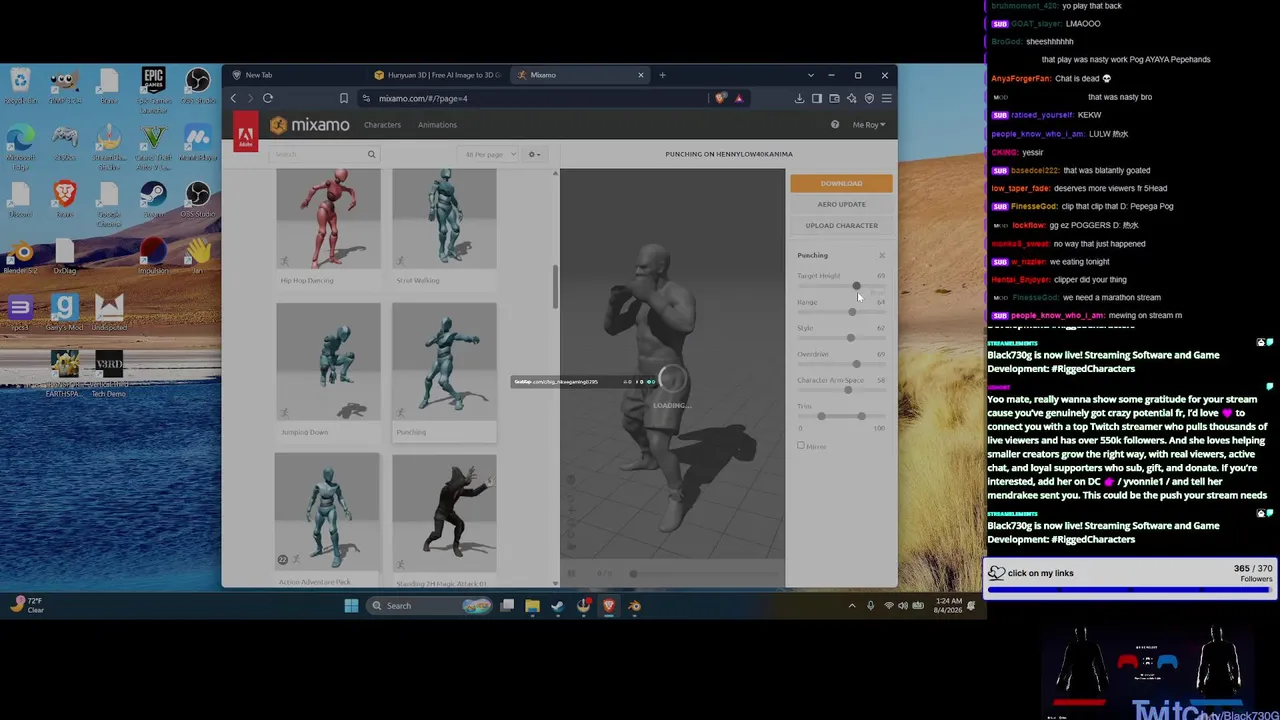This screenshot has width=1280, height=720.
Task: Select the Hip Hop Dancing animation thumbnail
Action: (328, 219)
